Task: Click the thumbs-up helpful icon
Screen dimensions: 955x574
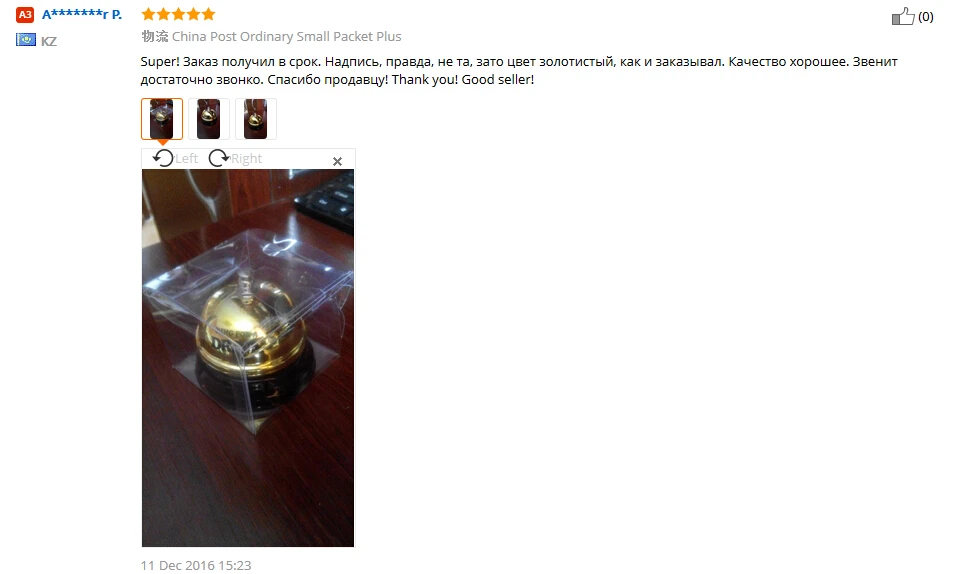Action: tap(903, 16)
